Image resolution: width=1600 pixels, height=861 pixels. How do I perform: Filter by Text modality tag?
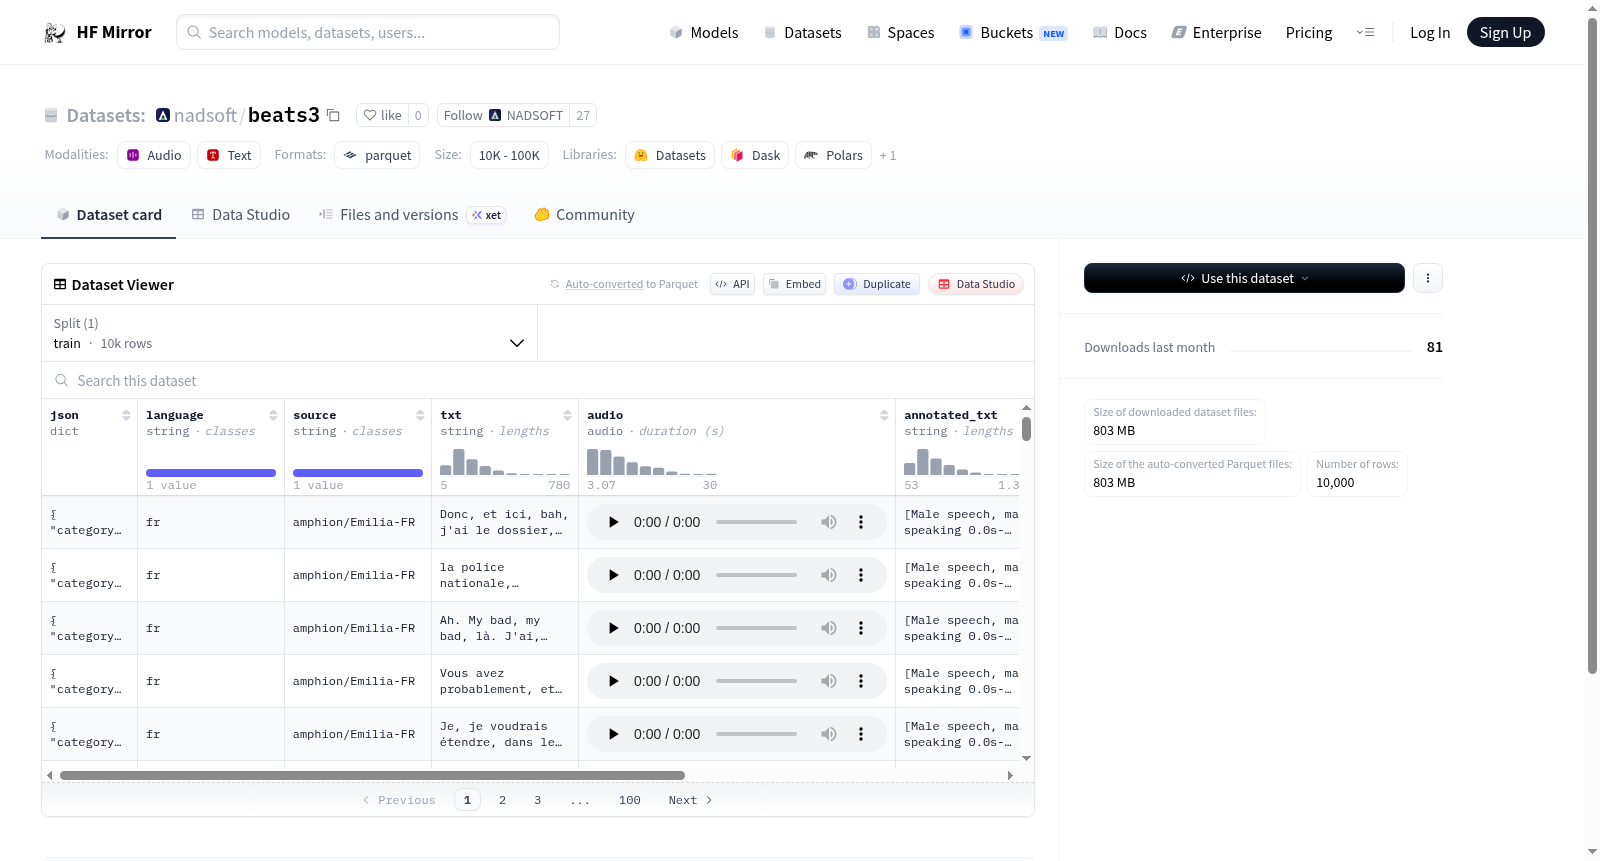pos(229,155)
